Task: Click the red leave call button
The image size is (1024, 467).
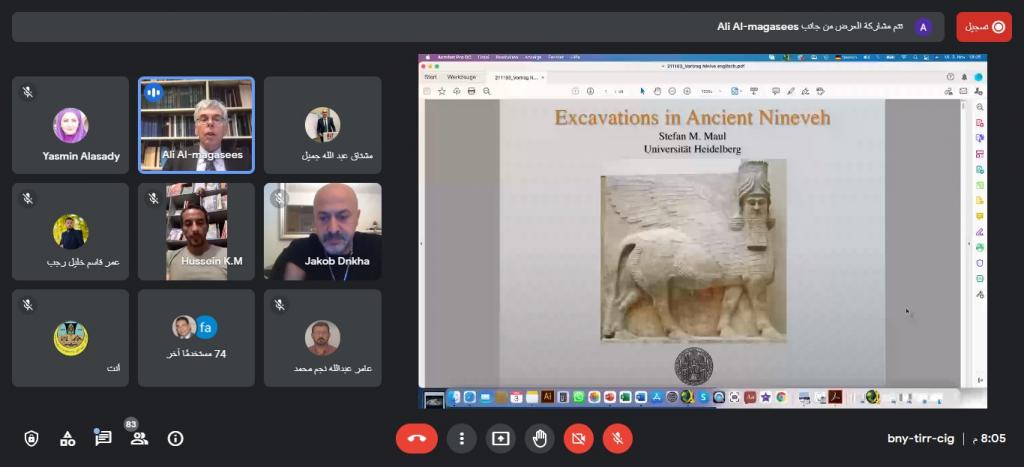Action: click(x=417, y=438)
